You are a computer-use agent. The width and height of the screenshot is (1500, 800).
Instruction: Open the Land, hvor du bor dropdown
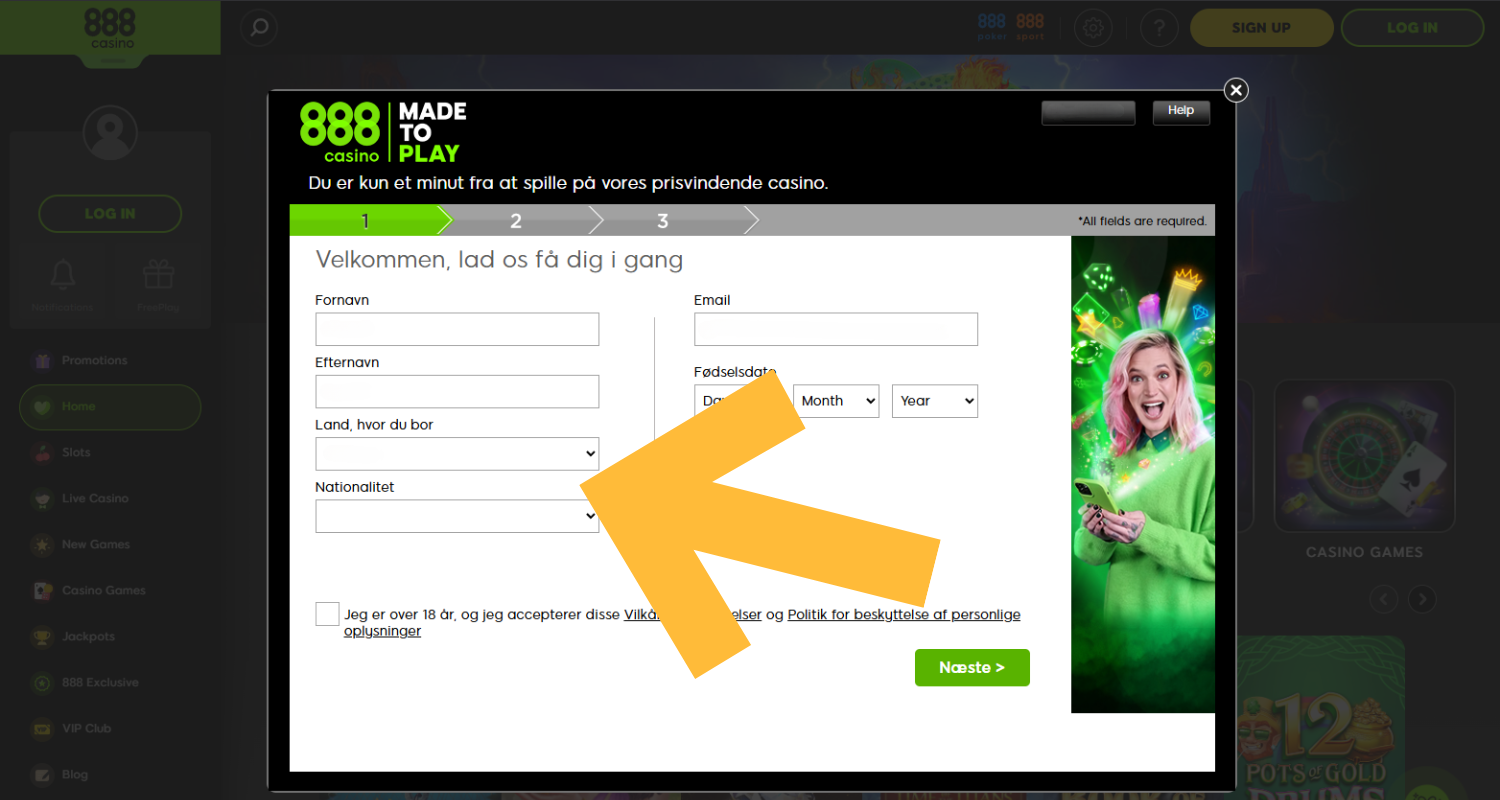coord(457,454)
